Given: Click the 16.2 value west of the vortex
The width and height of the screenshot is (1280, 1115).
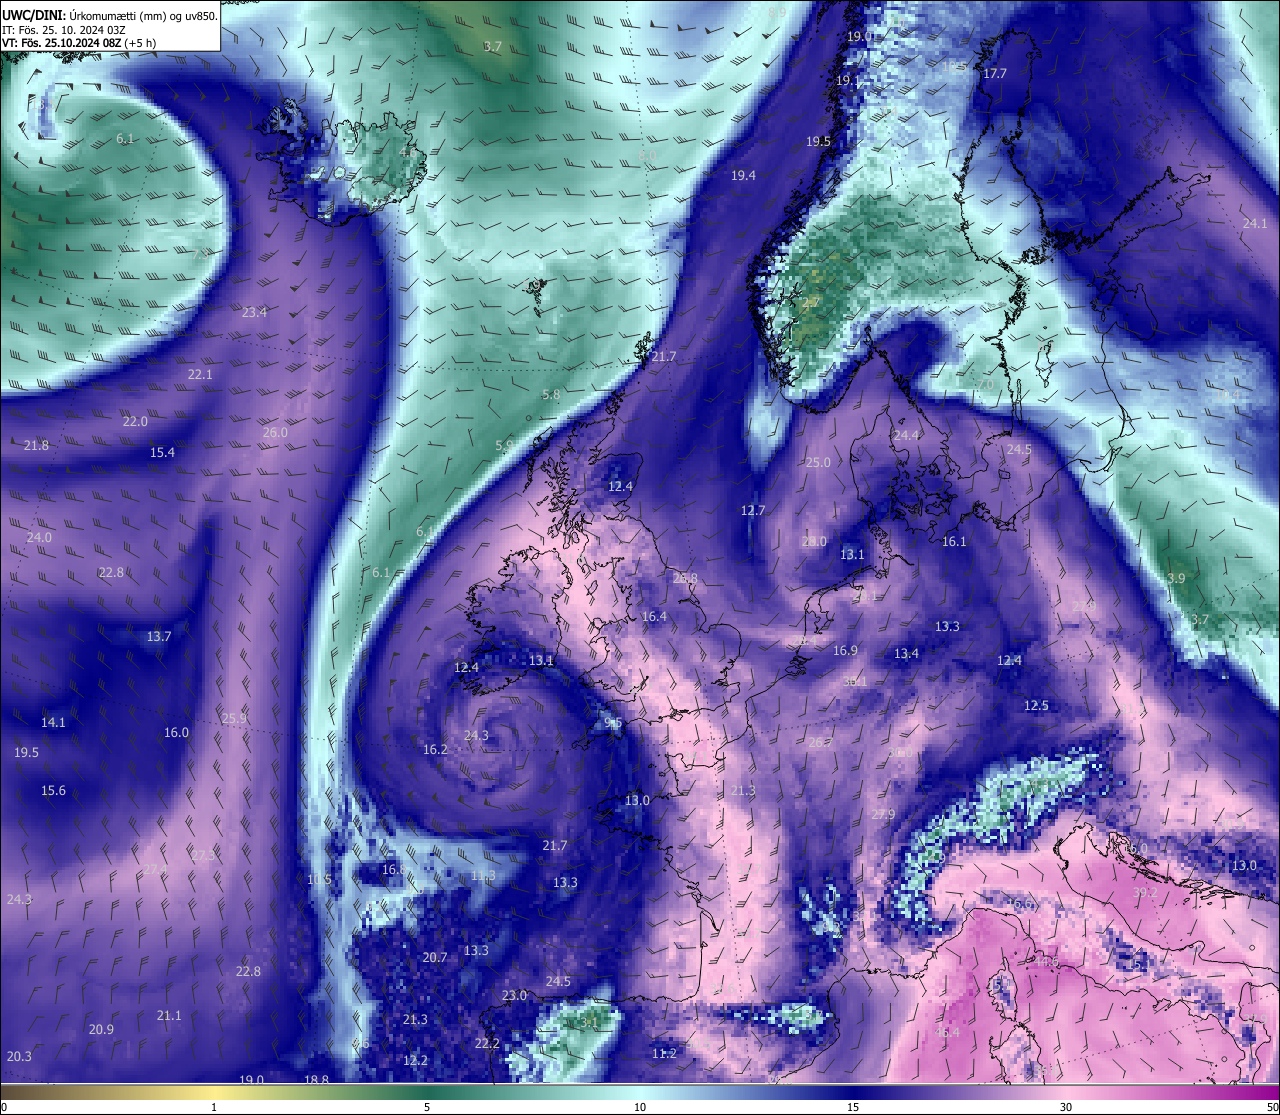Looking at the screenshot, I should [x=435, y=749].
